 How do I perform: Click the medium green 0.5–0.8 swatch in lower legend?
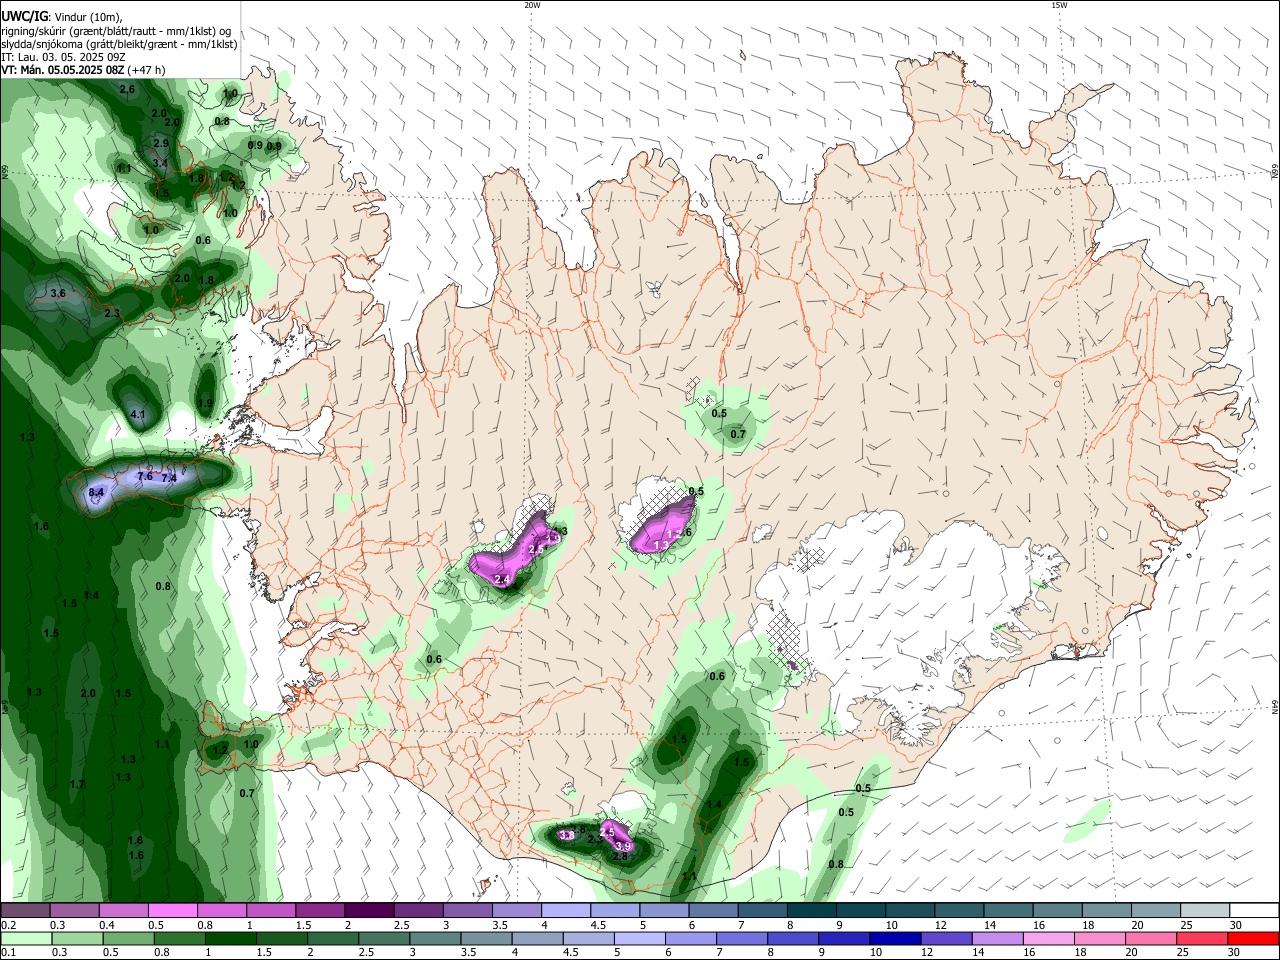tap(127, 938)
